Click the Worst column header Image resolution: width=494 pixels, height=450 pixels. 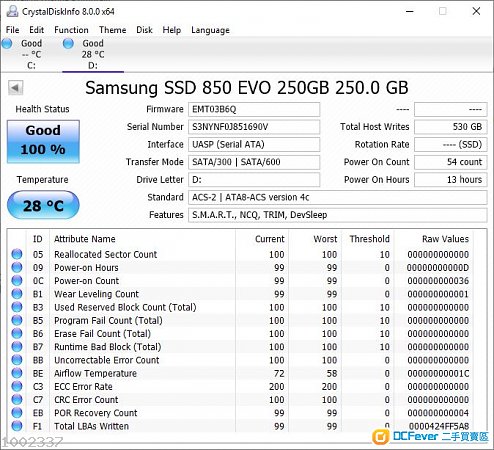tap(325, 239)
